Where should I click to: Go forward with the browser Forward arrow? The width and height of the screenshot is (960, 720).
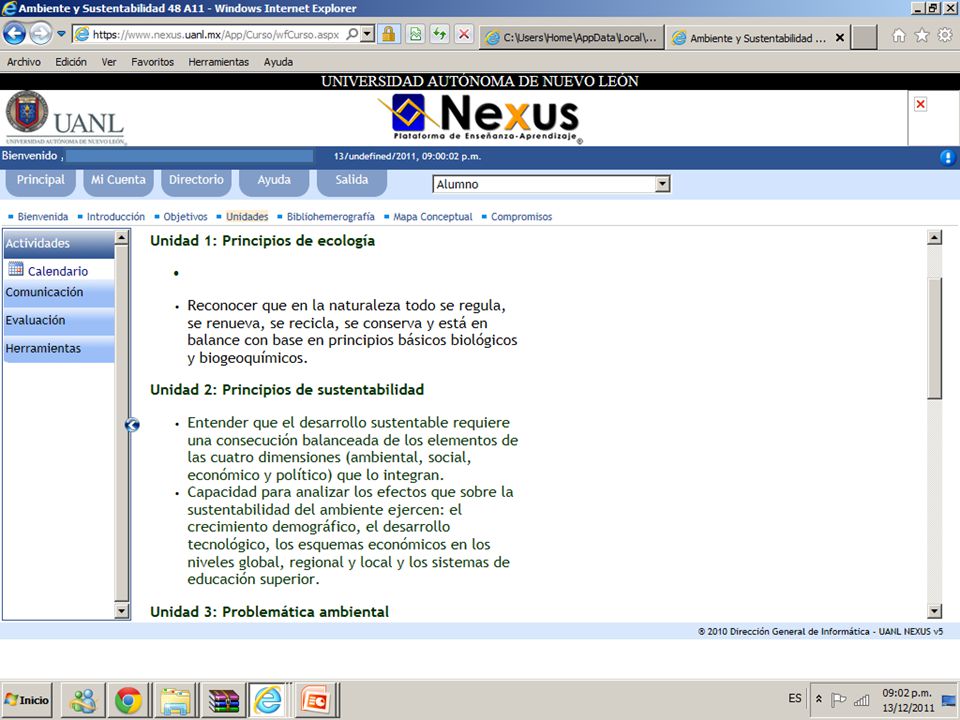click(40, 34)
